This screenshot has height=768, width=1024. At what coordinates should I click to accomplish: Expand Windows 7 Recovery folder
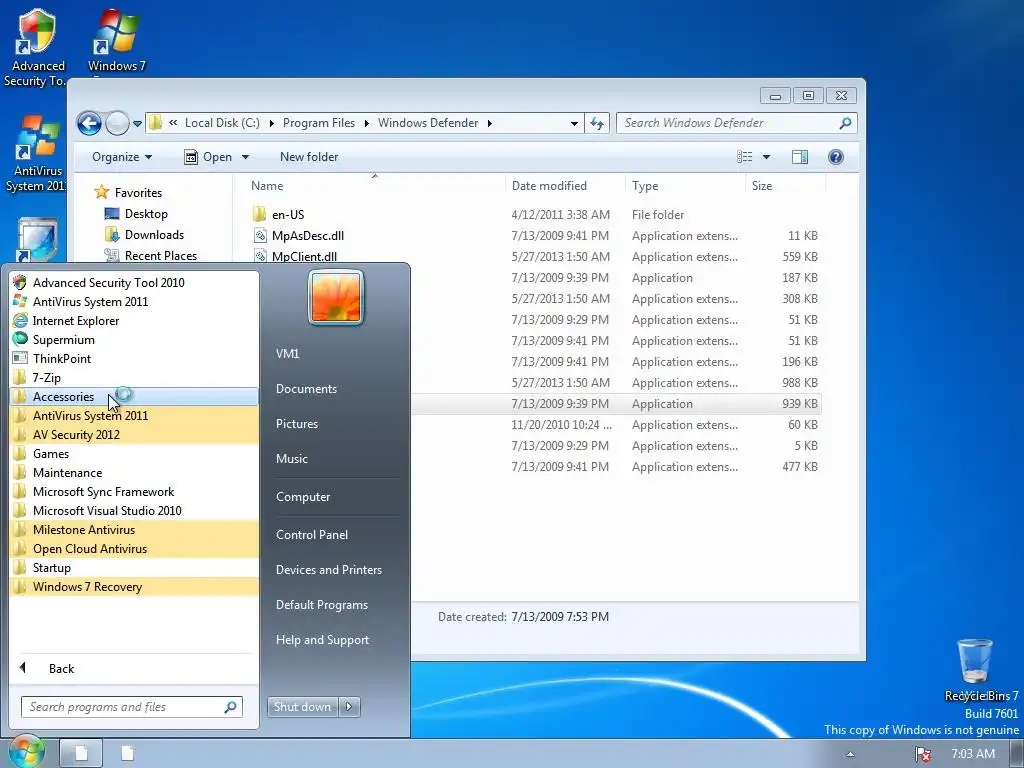tap(134, 586)
